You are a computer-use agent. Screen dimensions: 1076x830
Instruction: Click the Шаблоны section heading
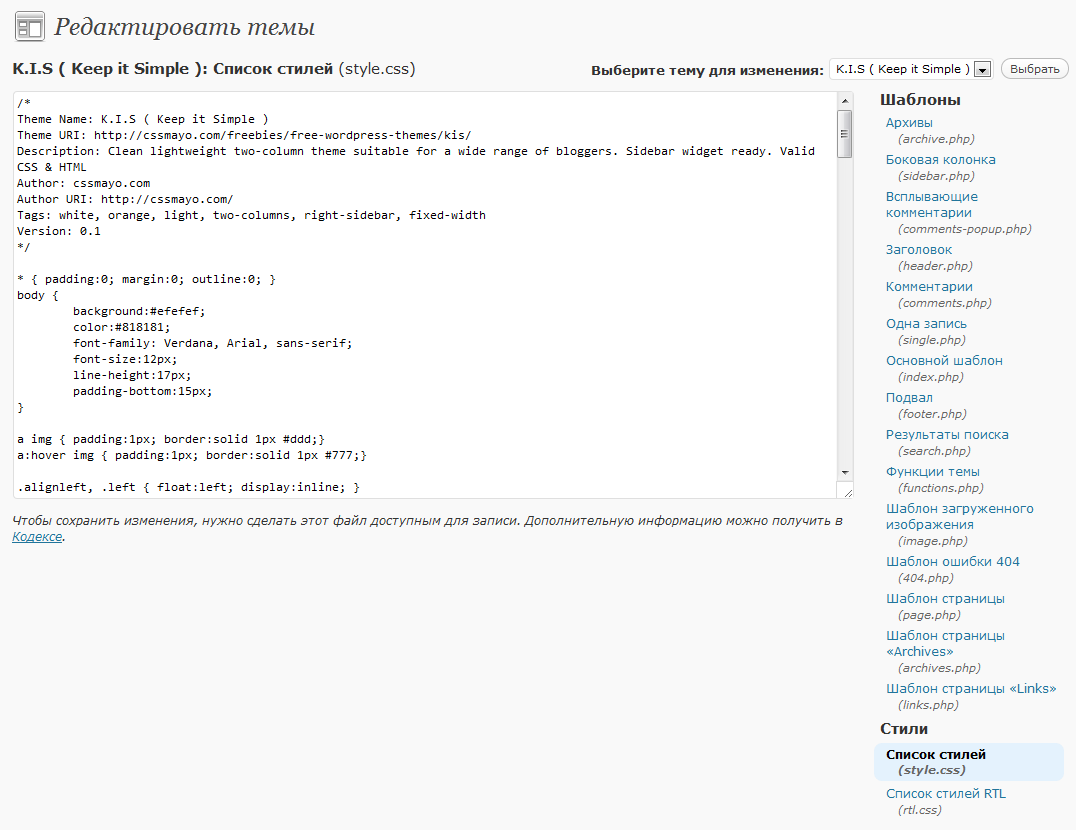tap(920, 100)
